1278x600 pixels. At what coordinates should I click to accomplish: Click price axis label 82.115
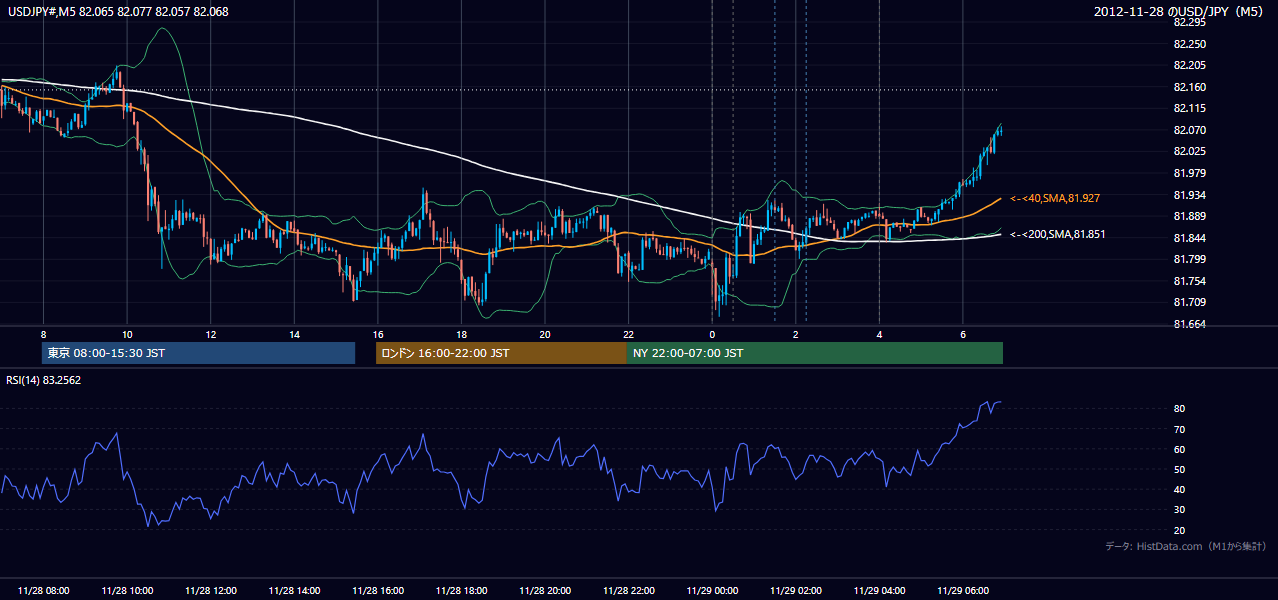click(x=1188, y=108)
